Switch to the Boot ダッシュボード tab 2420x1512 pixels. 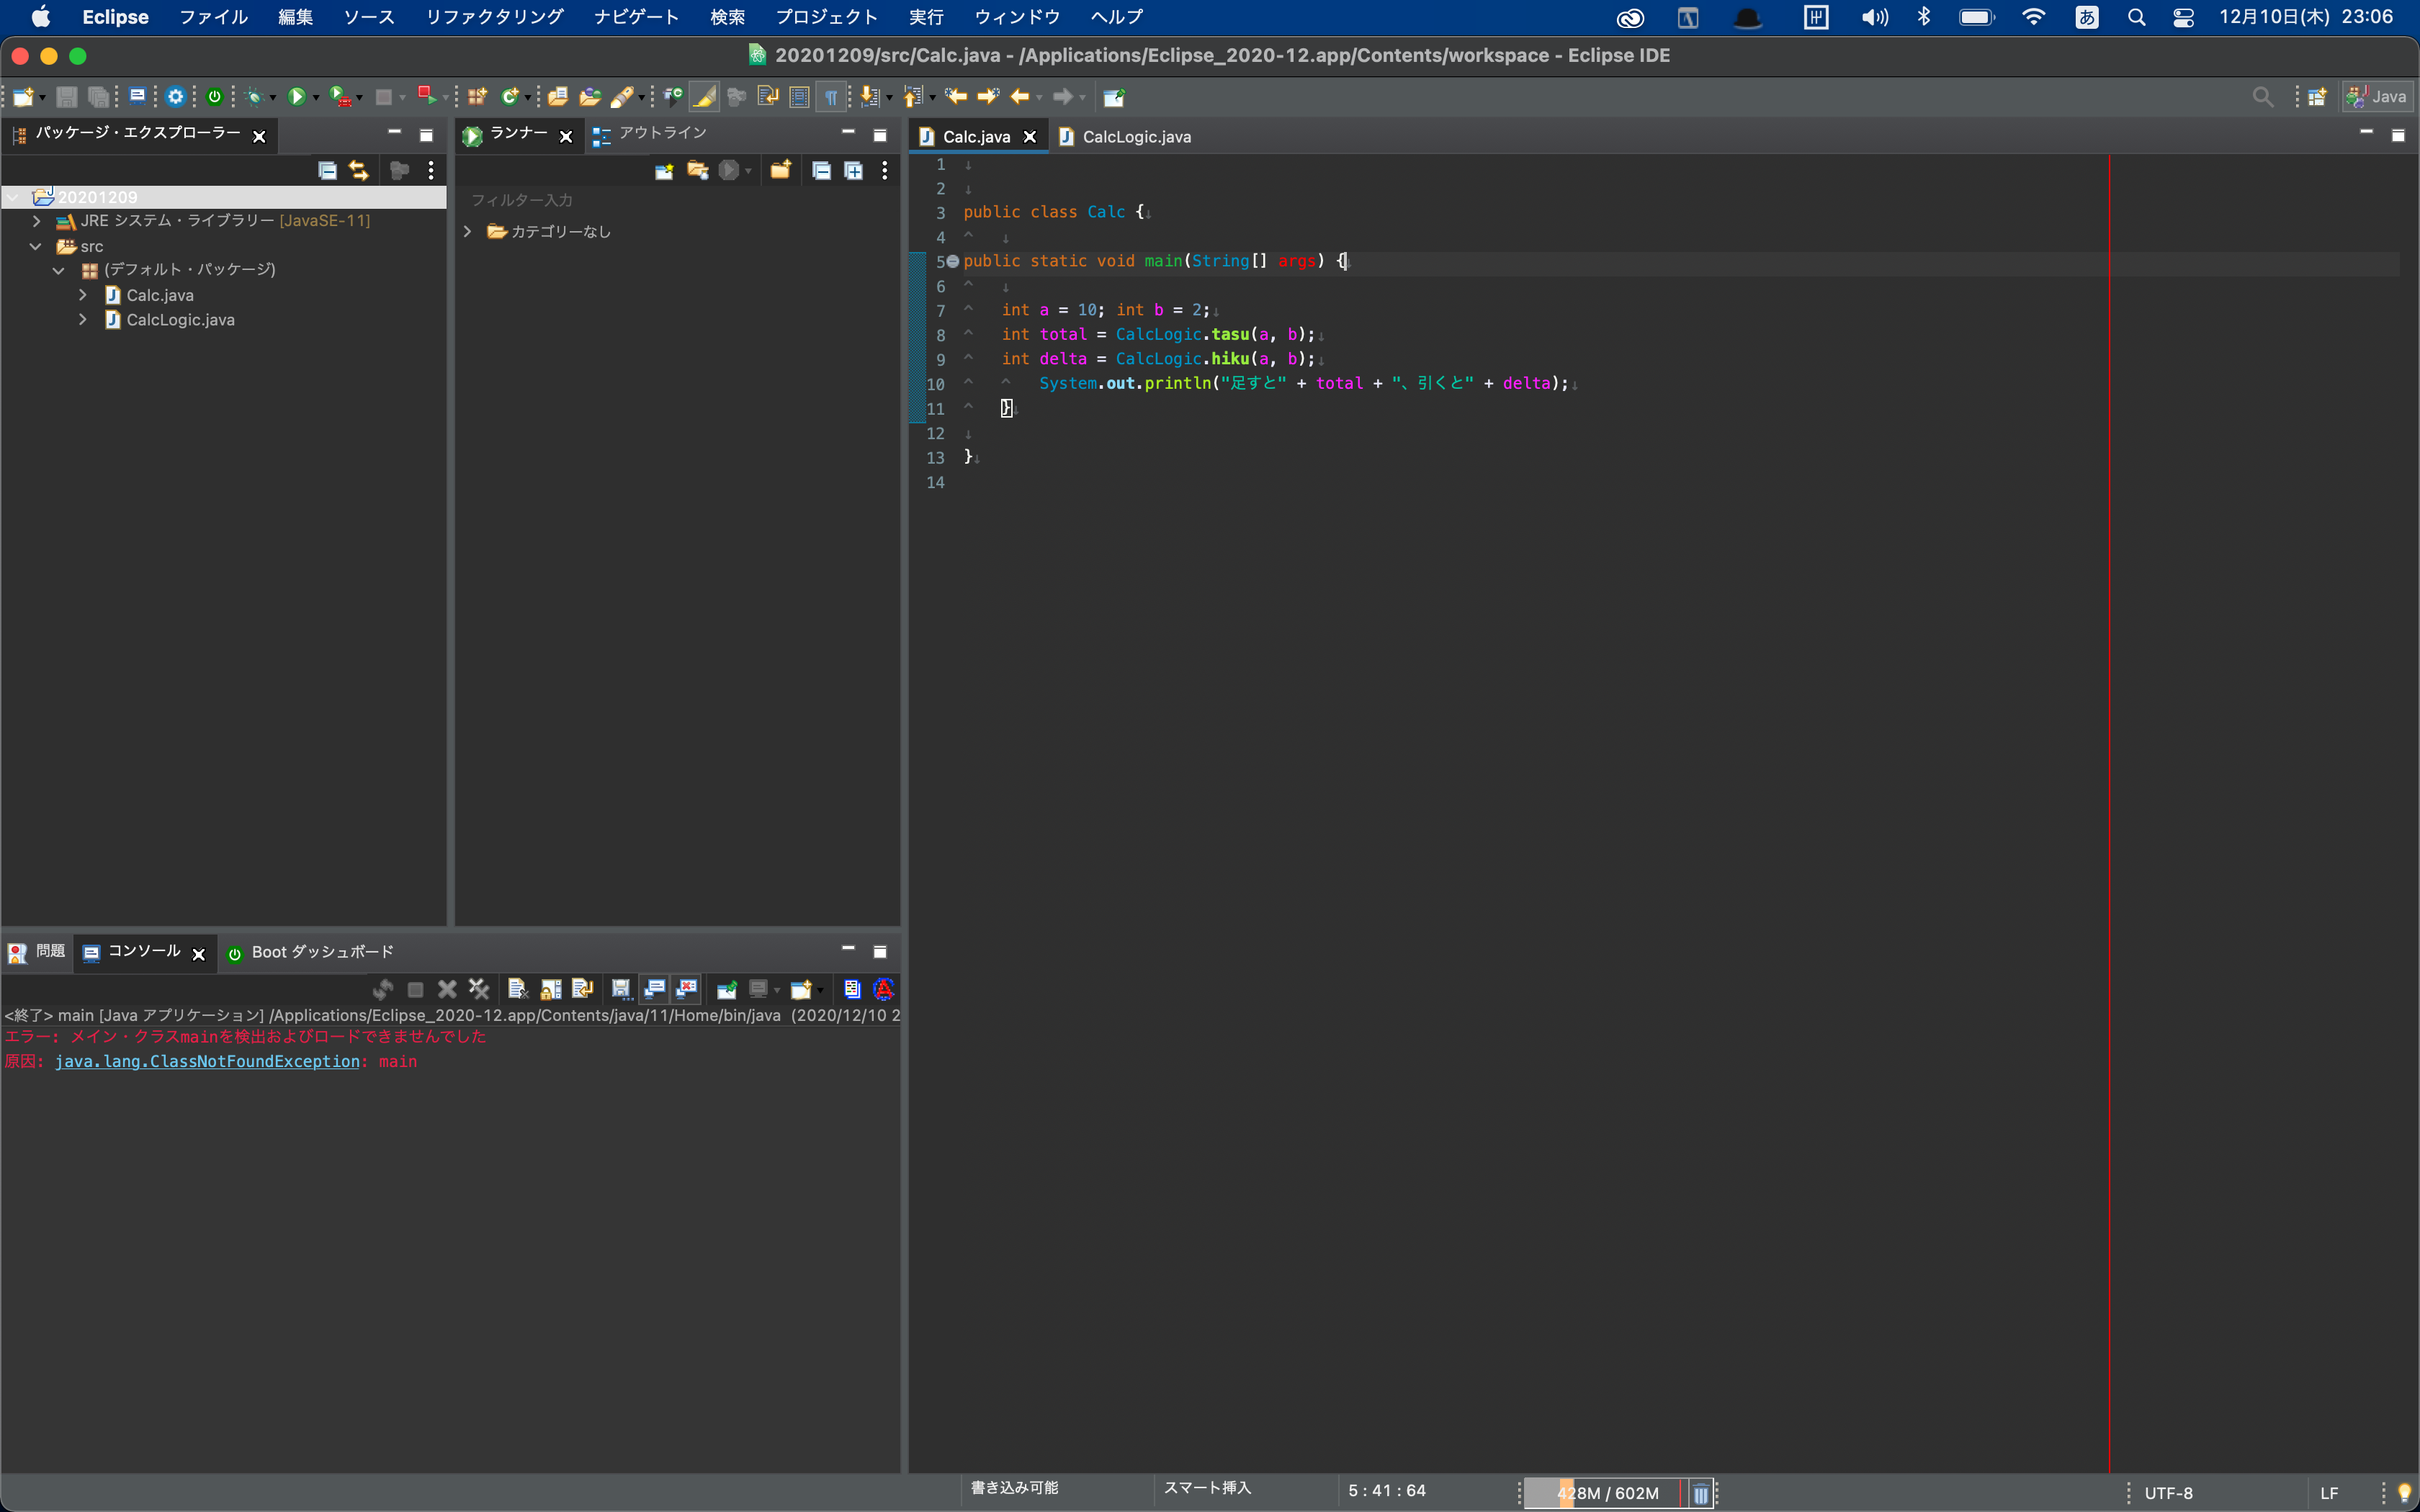pyautogui.click(x=311, y=952)
